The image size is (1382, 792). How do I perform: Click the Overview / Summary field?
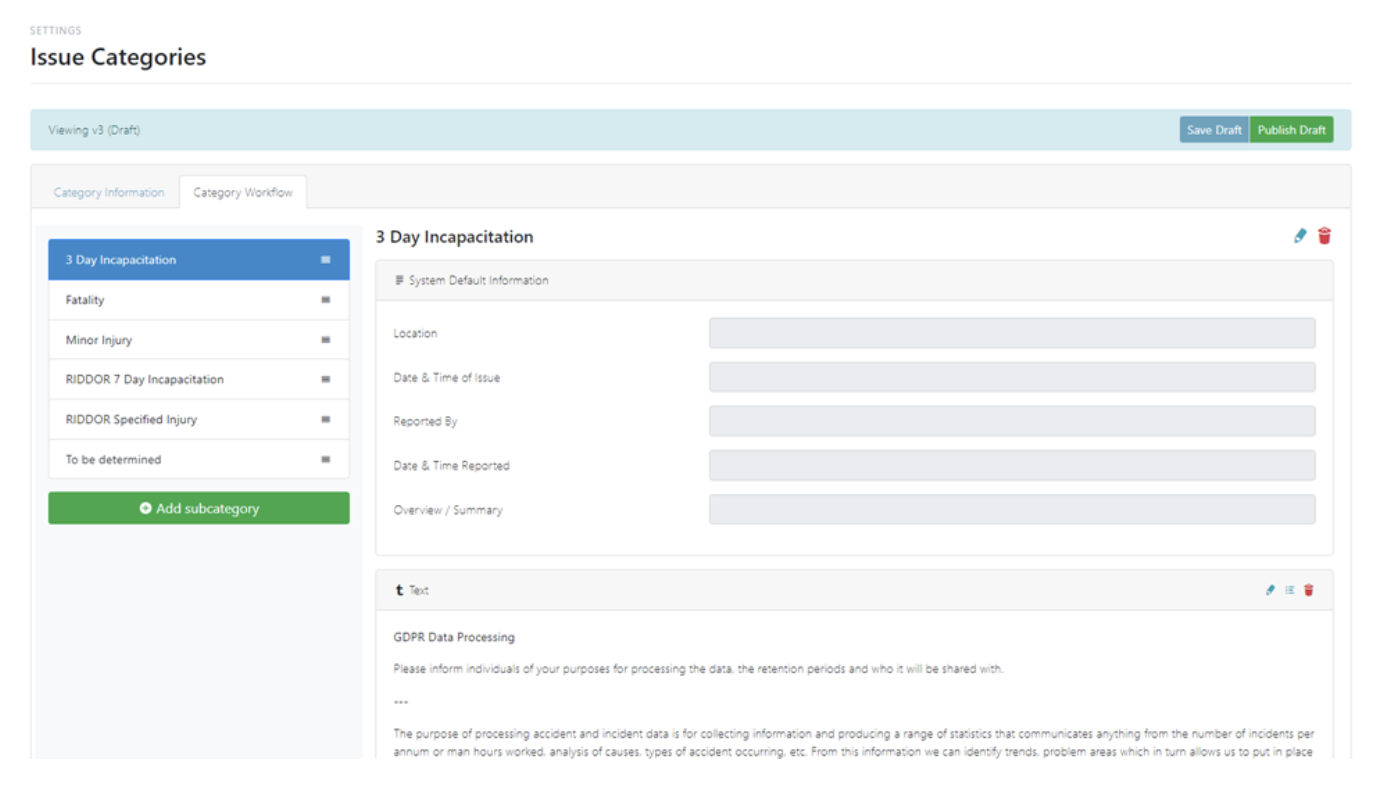[1012, 510]
